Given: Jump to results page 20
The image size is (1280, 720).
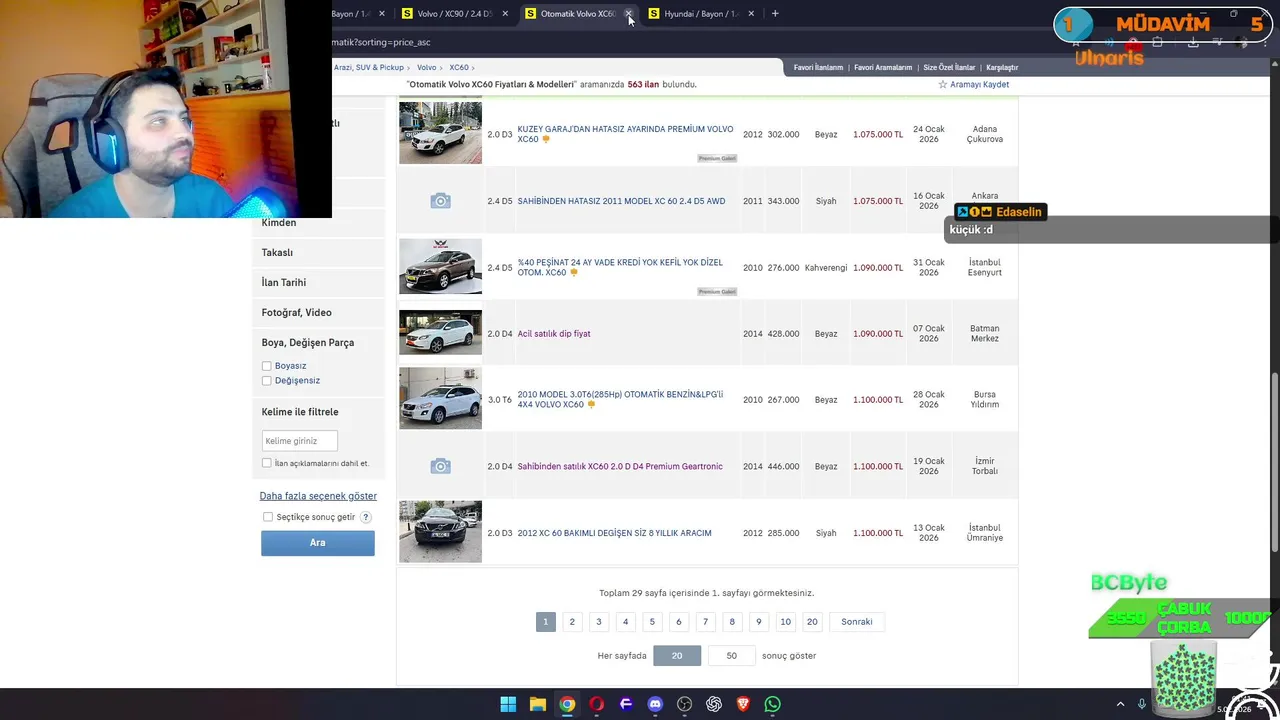Looking at the screenshot, I should [x=812, y=622].
